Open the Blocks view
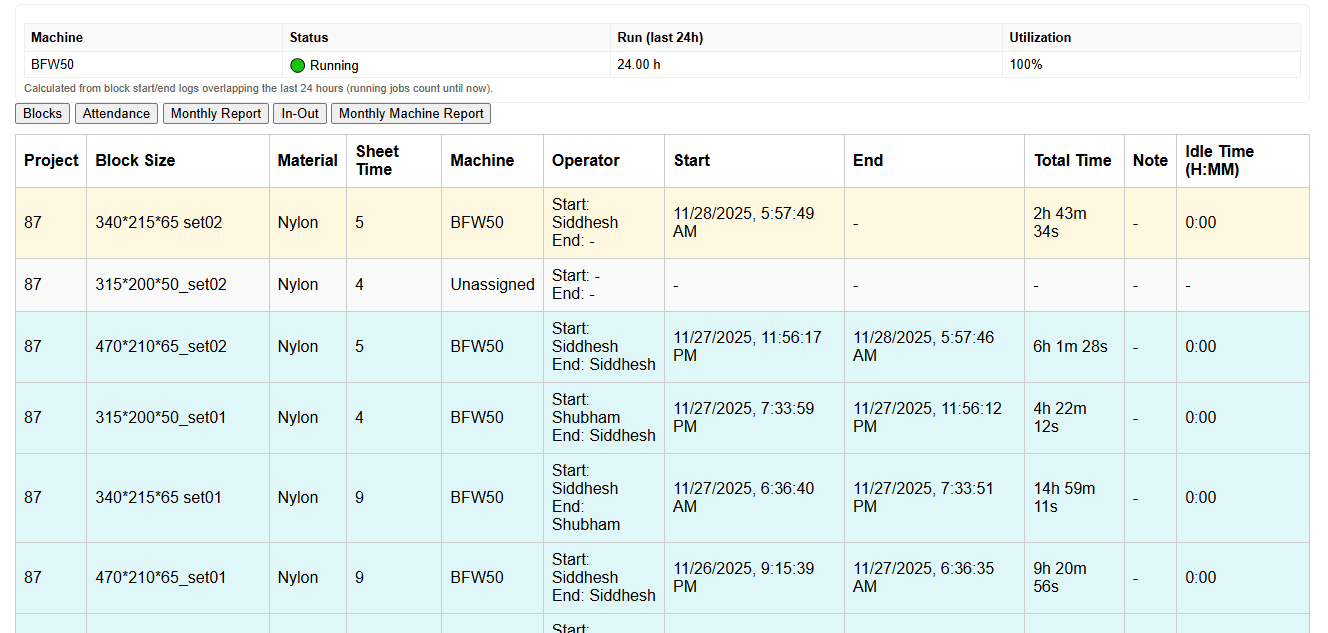The width and height of the screenshot is (1328, 633). click(x=42, y=113)
